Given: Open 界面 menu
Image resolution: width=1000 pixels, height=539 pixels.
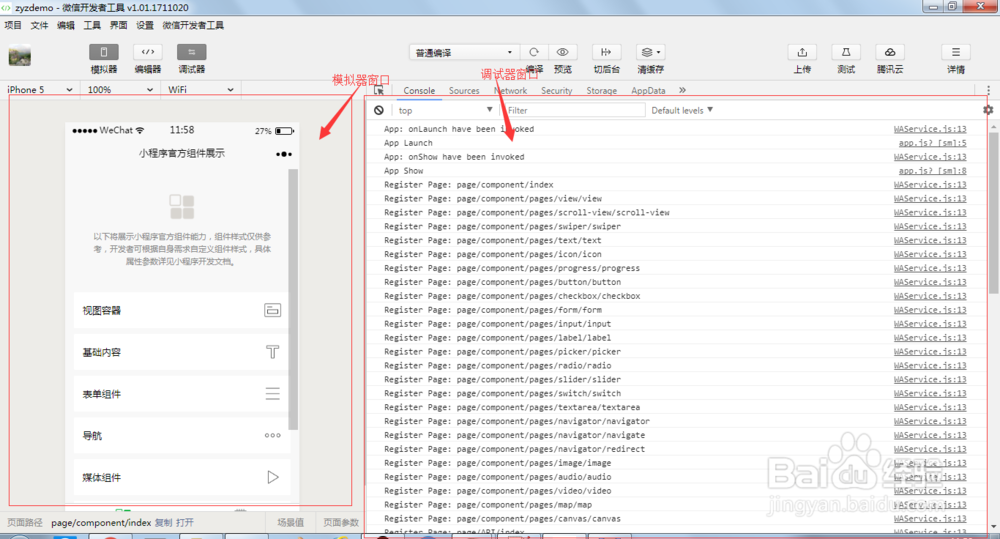Looking at the screenshot, I should pyautogui.click(x=119, y=26).
